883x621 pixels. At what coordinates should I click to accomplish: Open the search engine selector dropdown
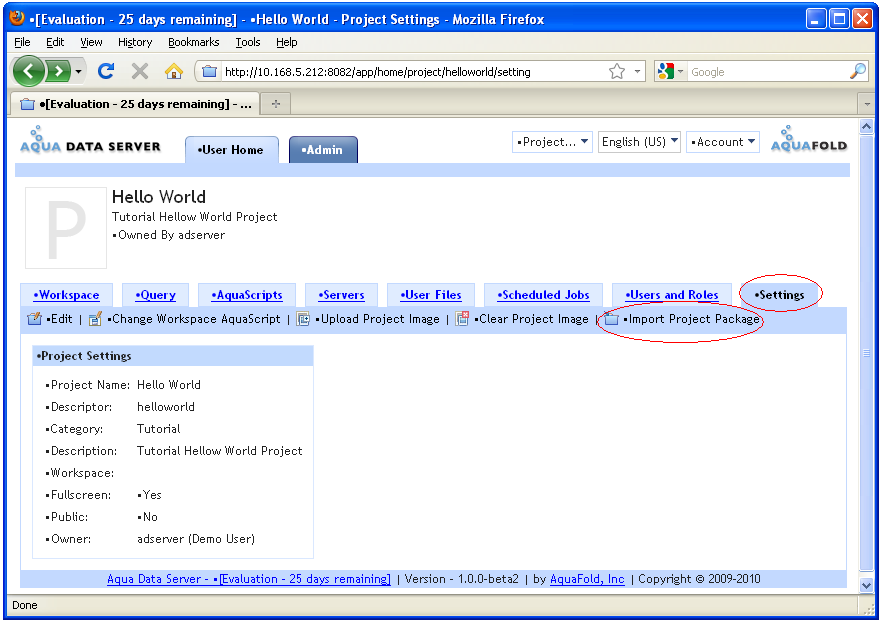coord(670,72)
